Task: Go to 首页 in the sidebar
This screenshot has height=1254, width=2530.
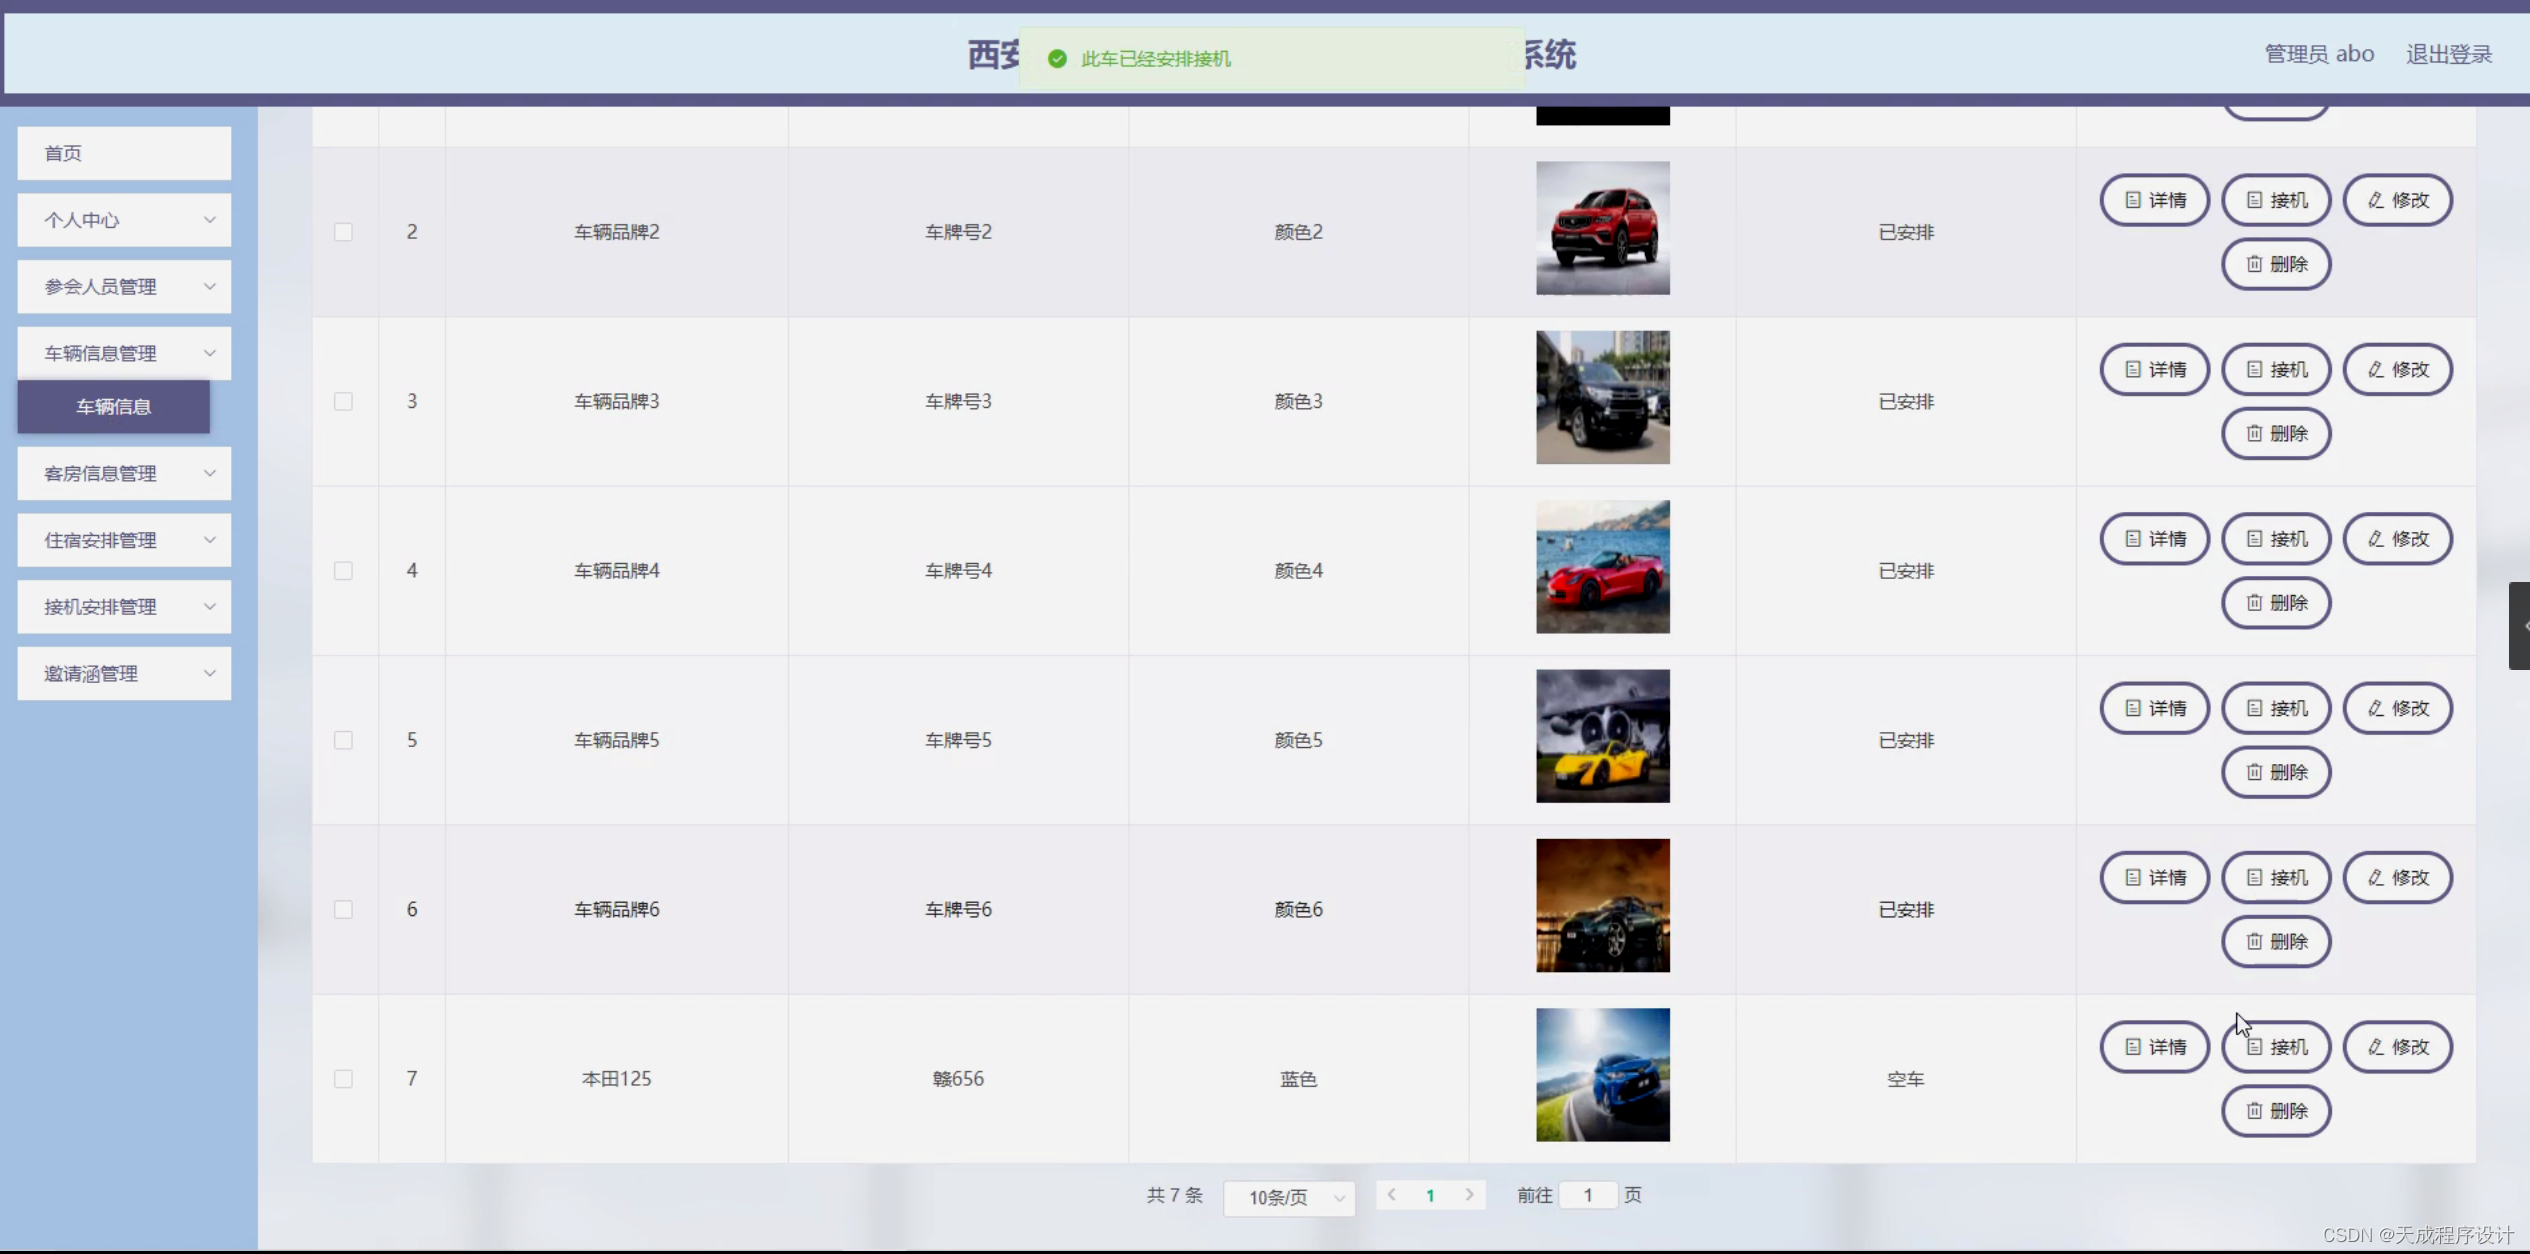Action: coord(124,153)
